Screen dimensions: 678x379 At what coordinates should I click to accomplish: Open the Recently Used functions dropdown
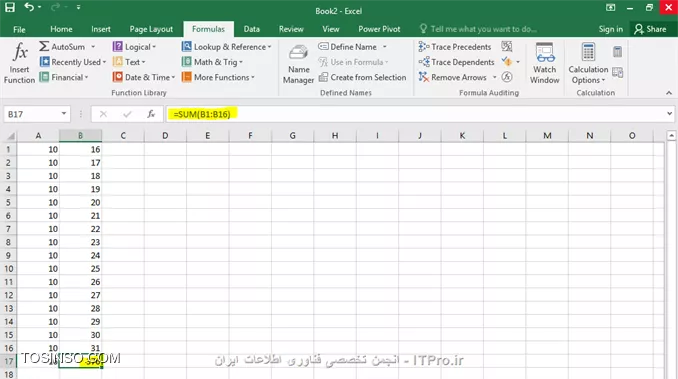click(x=72, y=62)
